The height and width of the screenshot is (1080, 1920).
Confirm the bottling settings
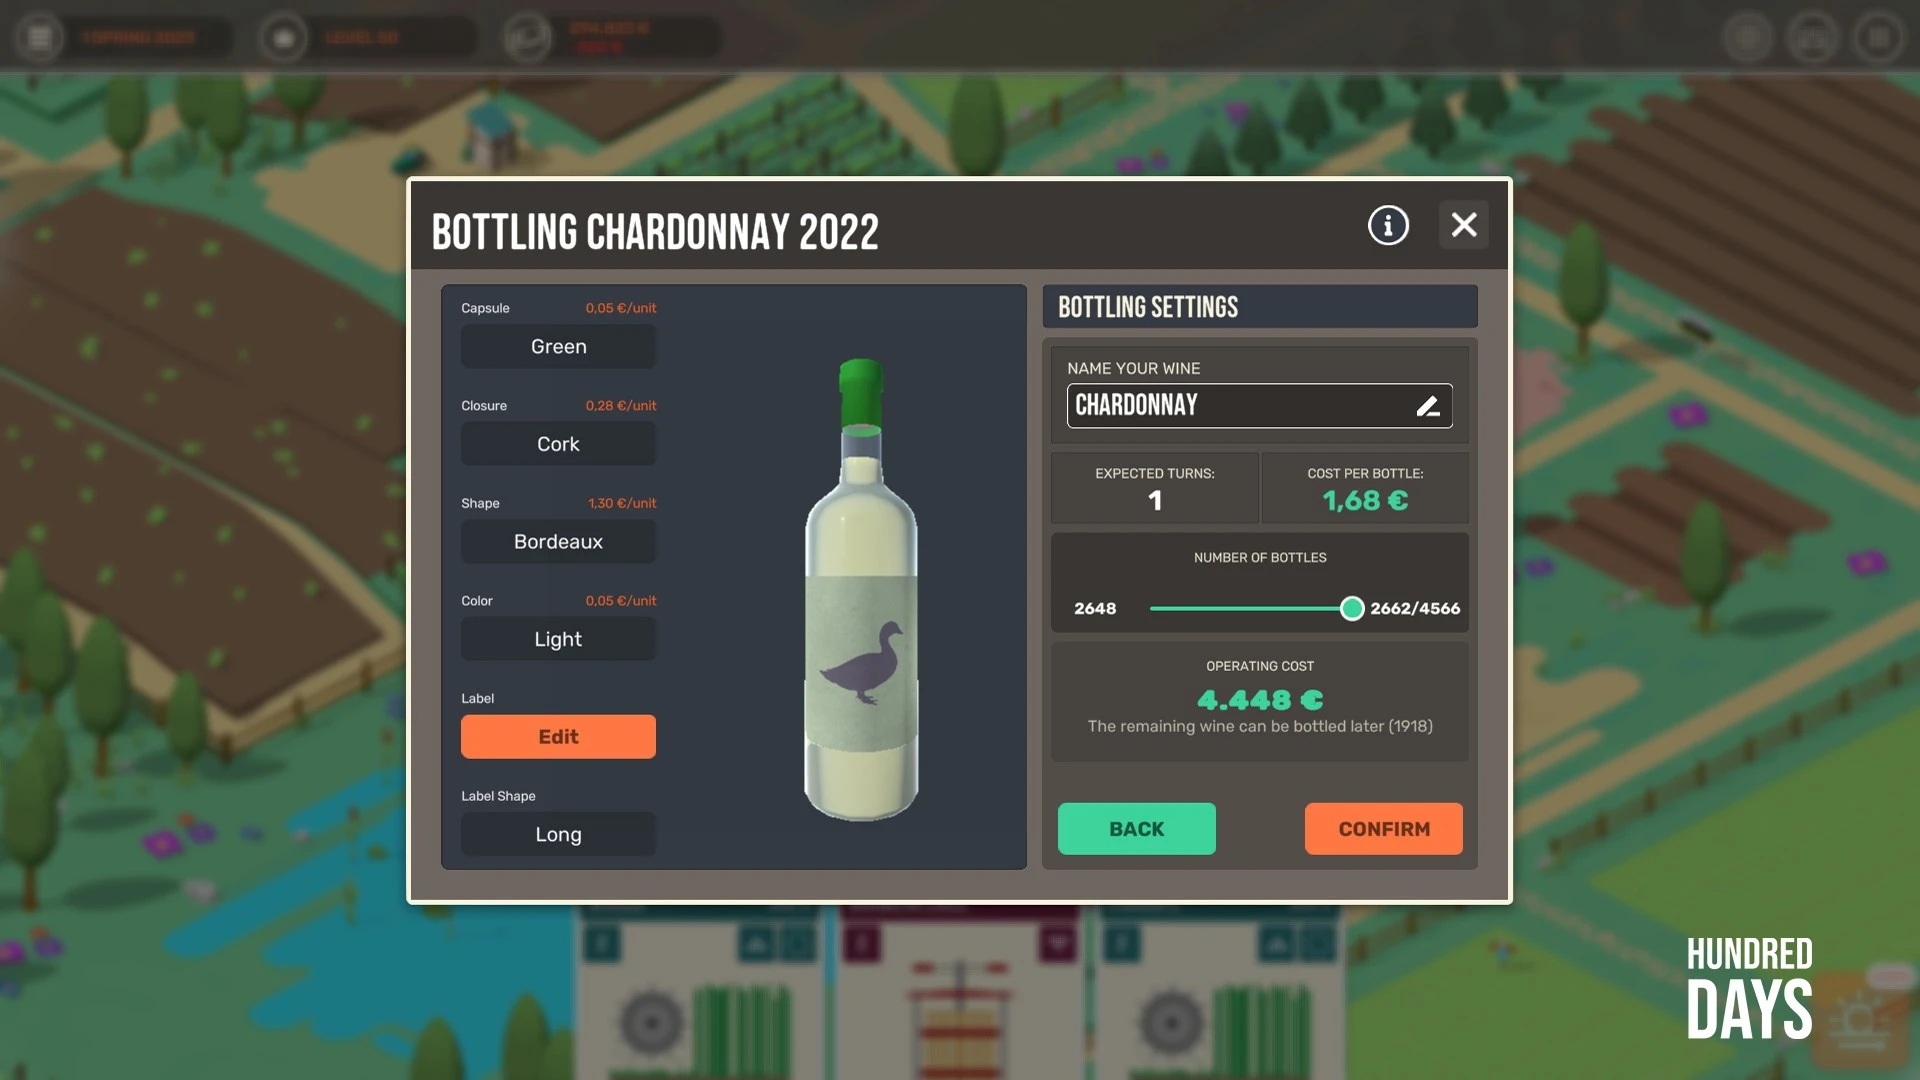click(1384, 829)
